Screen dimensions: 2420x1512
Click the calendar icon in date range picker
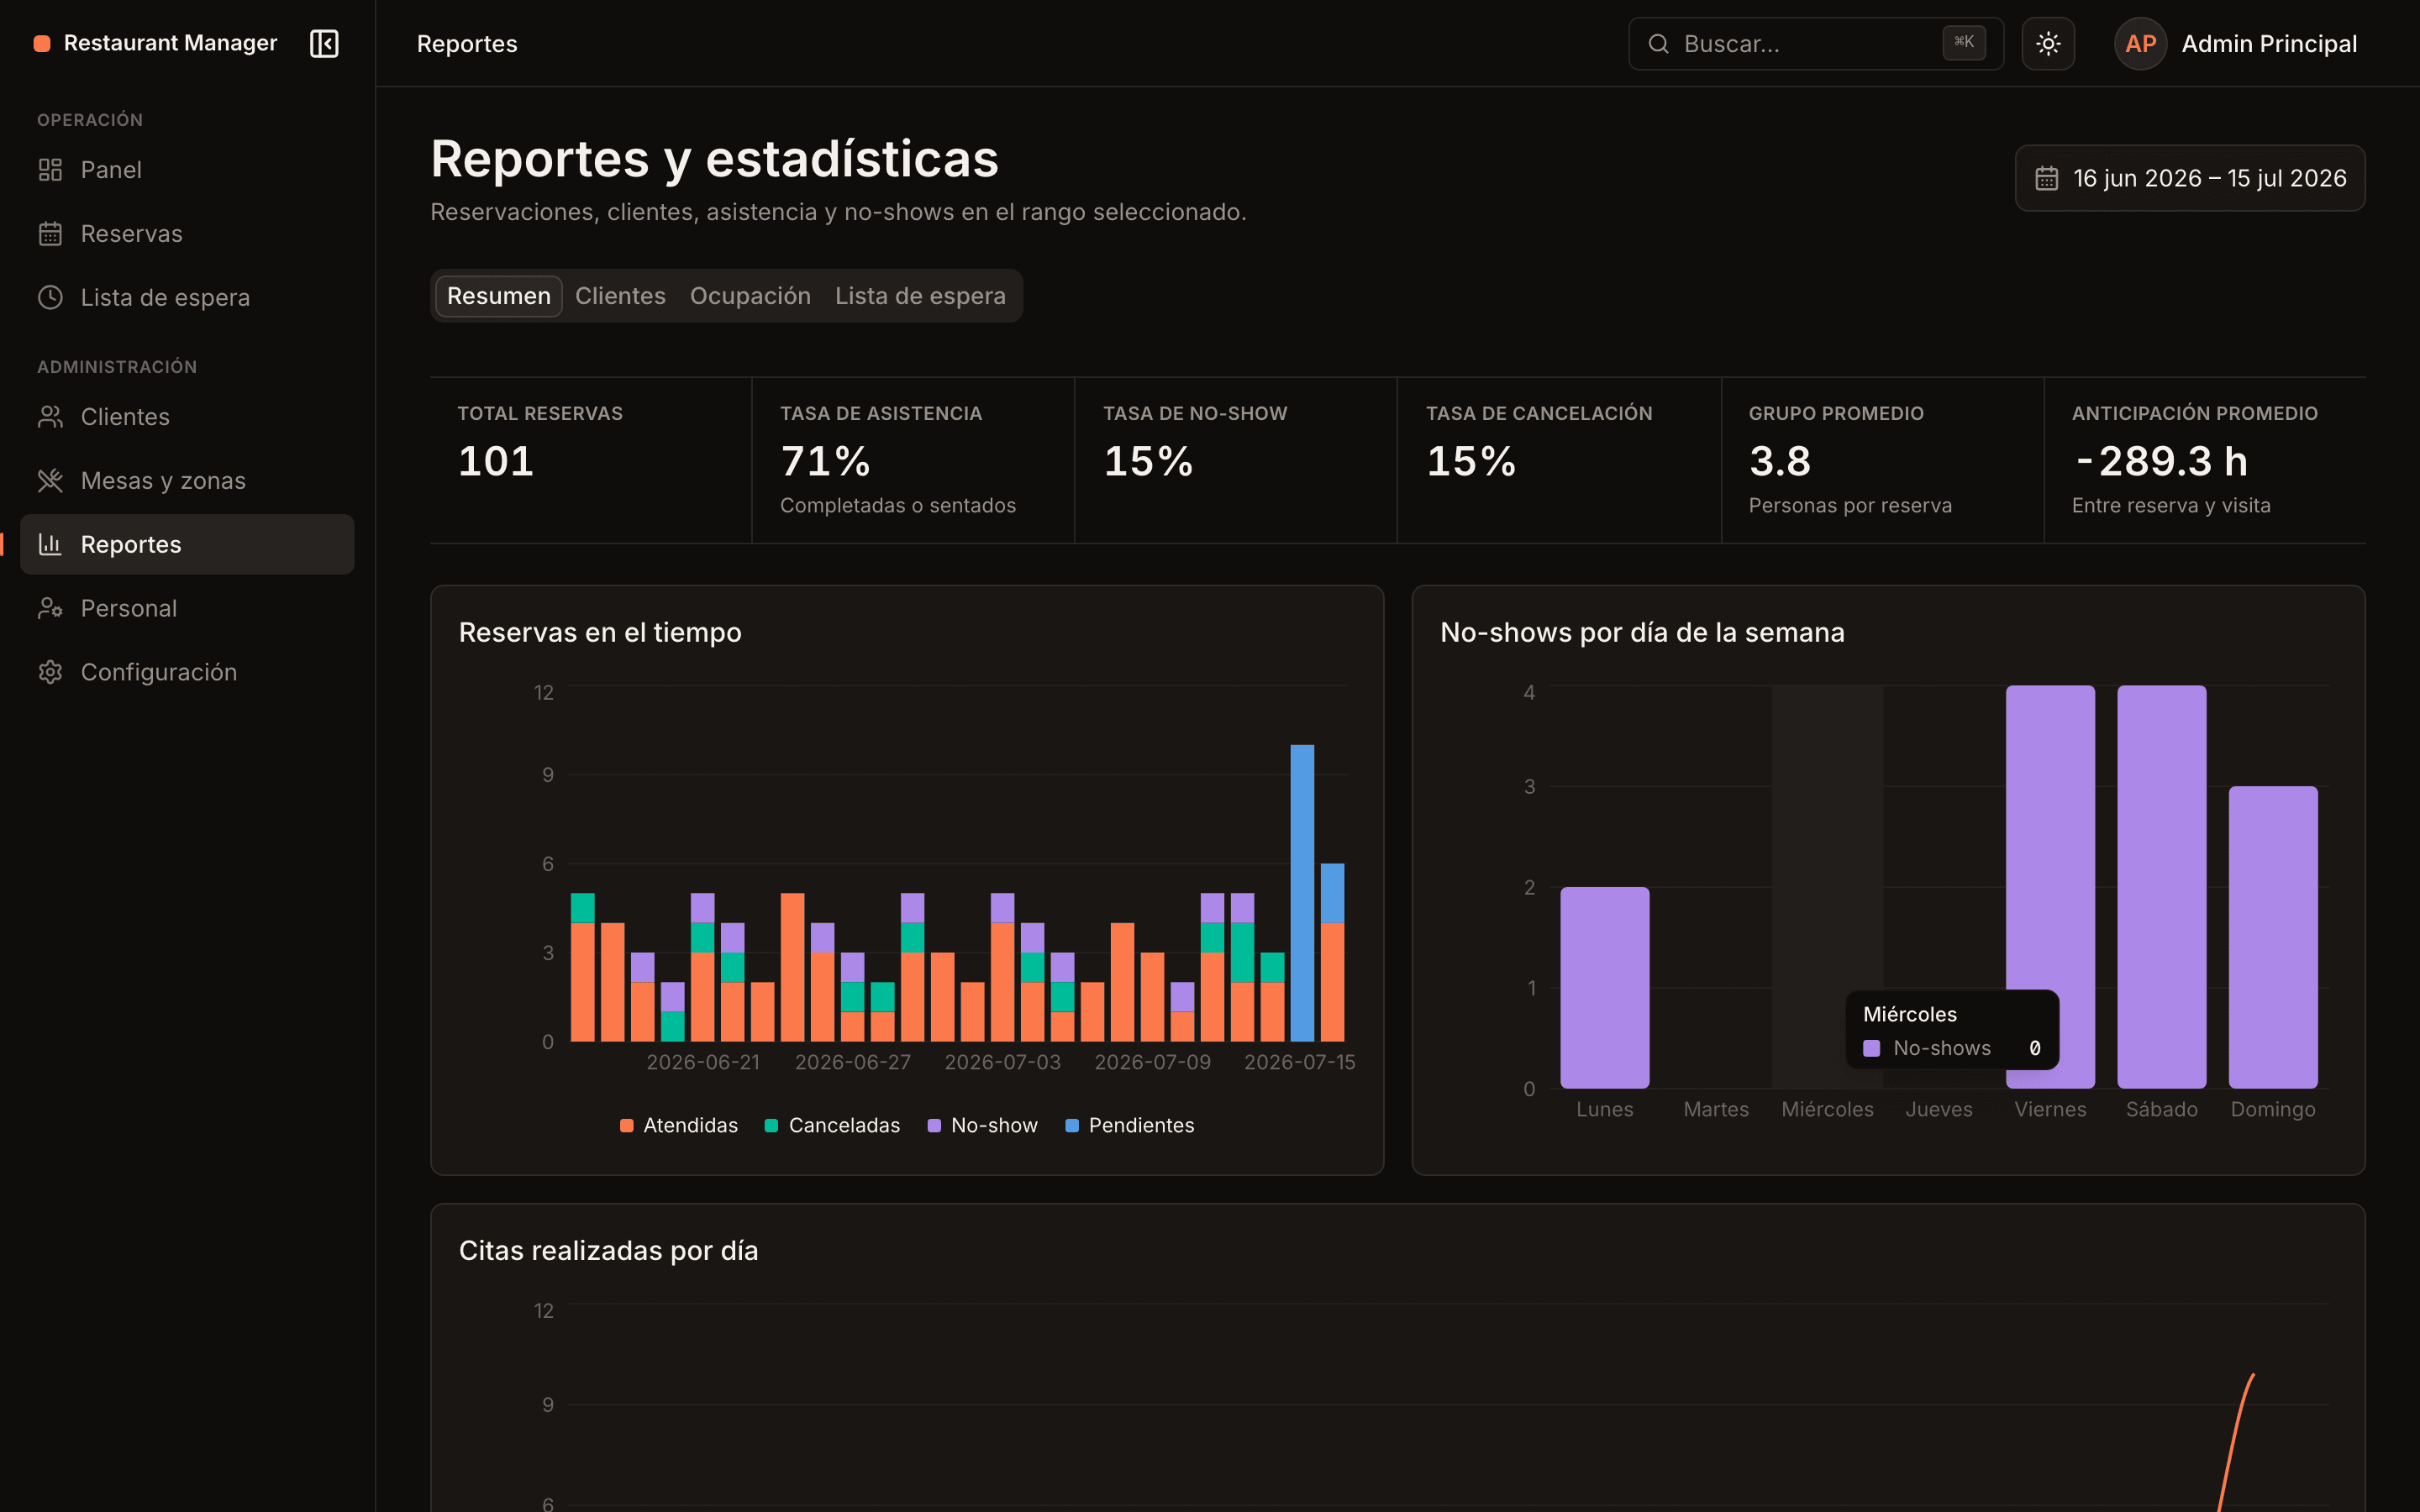[2047, 178]
